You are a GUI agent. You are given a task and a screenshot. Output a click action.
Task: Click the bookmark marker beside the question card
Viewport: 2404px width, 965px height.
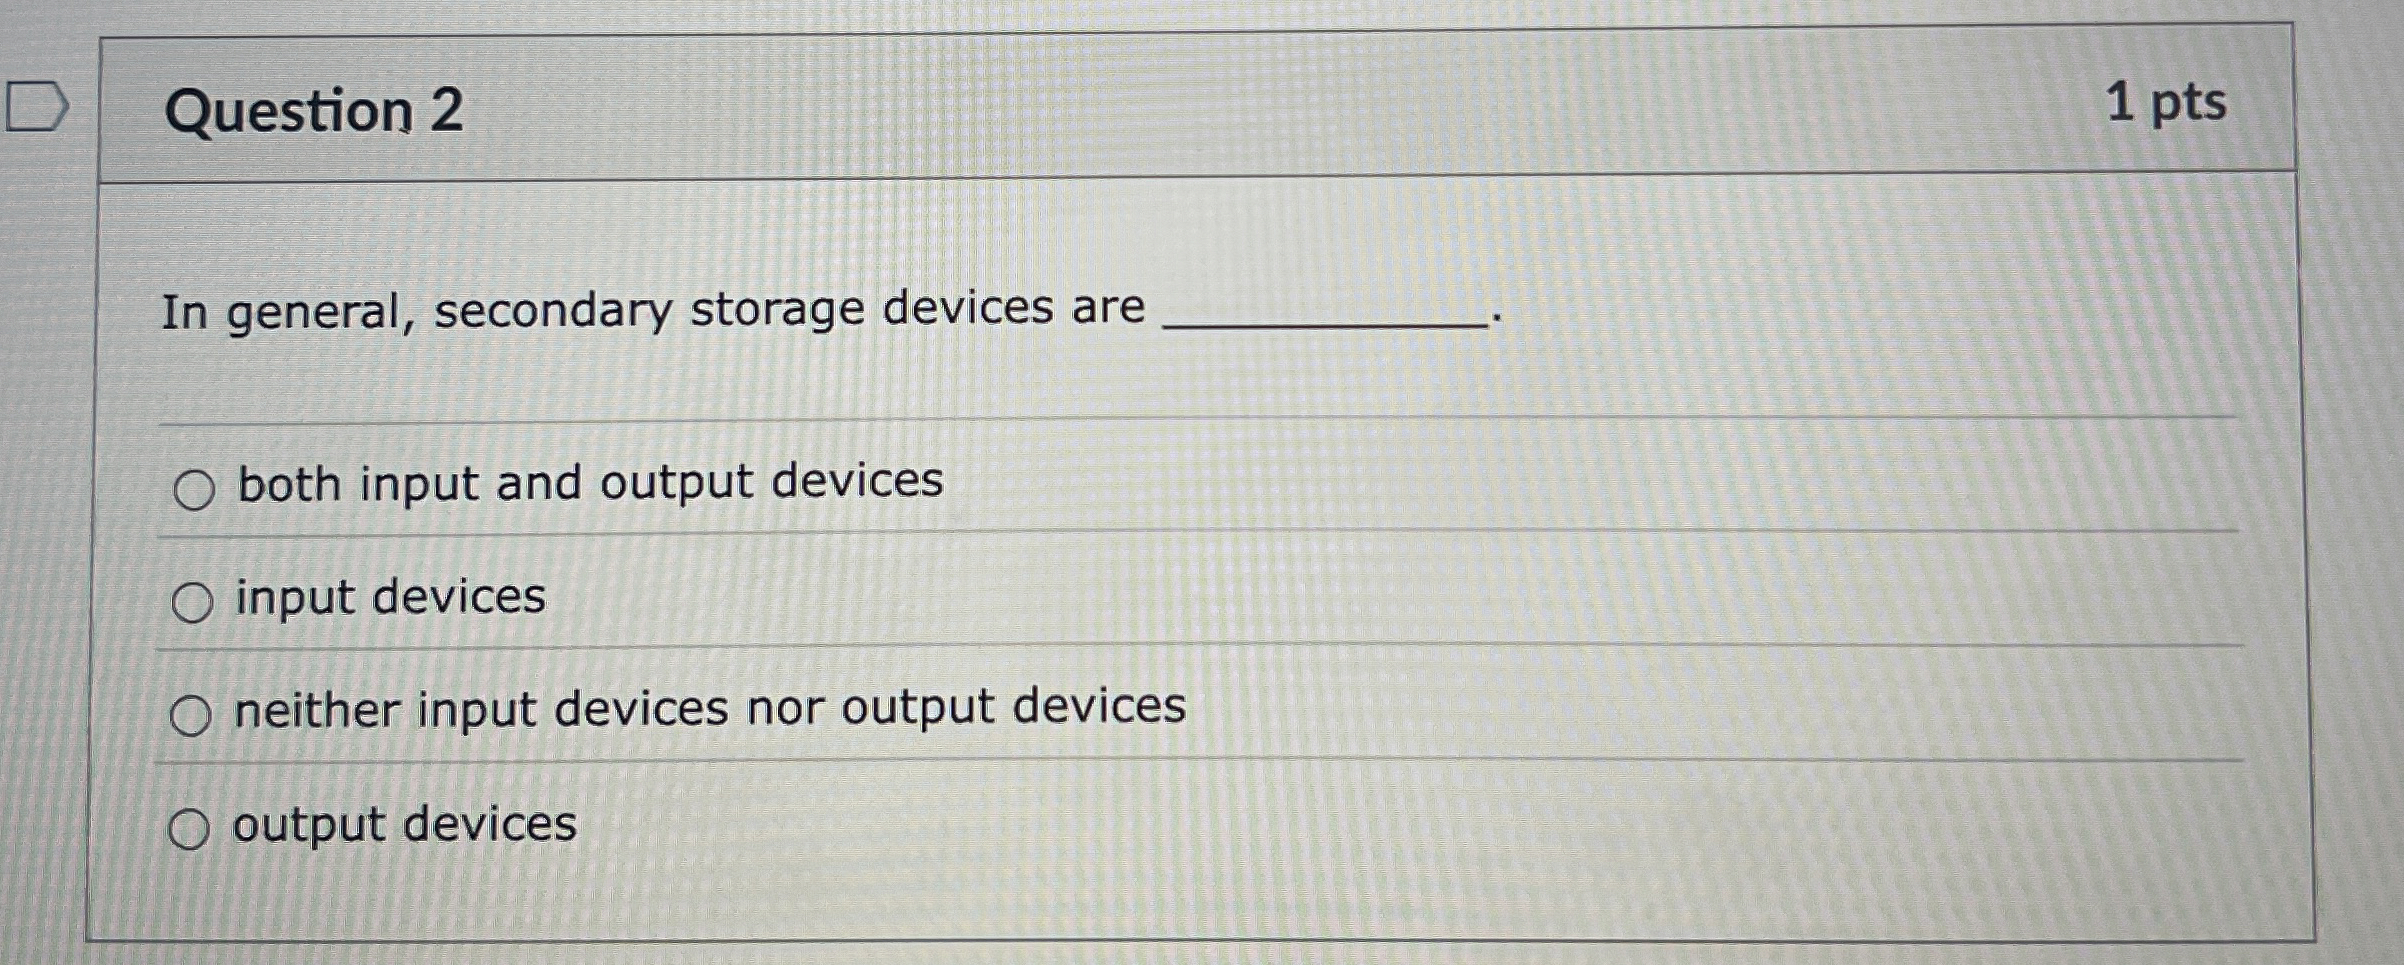[x=38, y=100]
